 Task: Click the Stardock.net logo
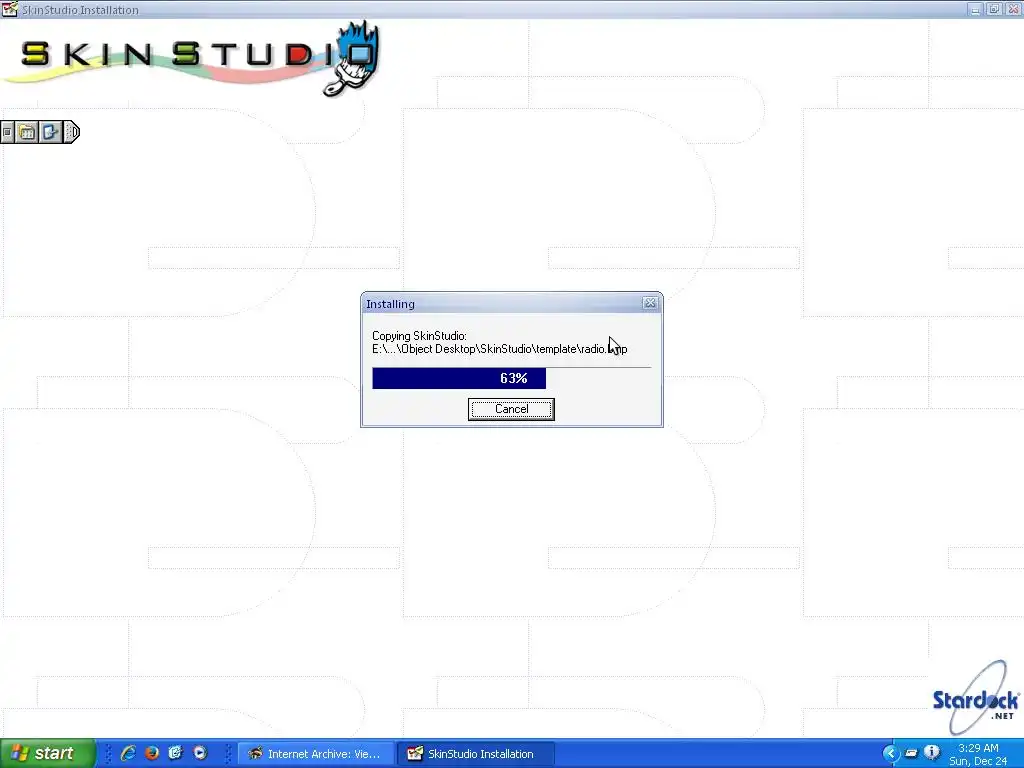tap(976, 699)
